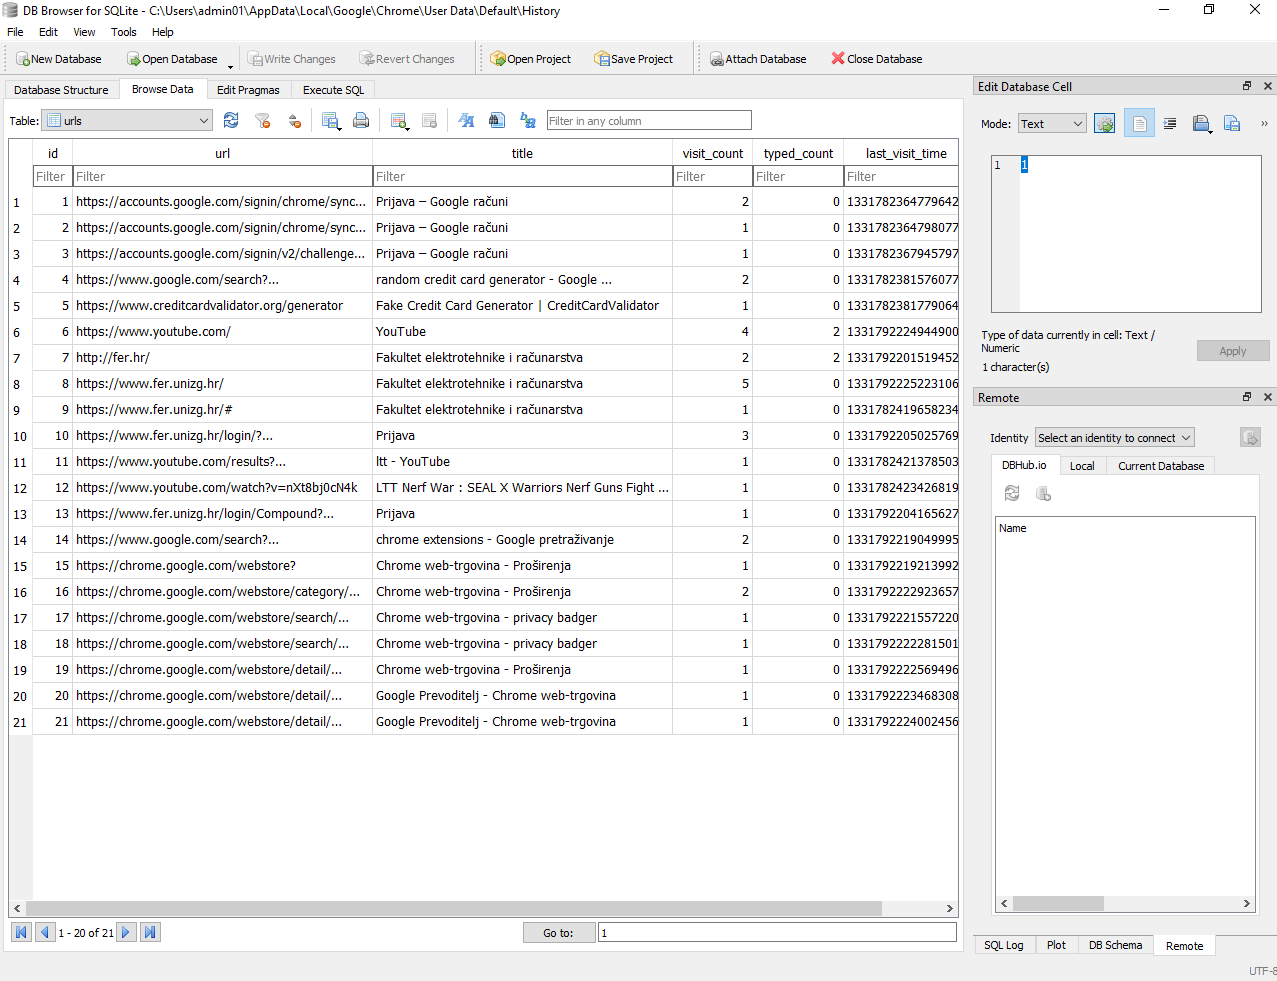Image resolution: width=1277 pixels, height=981 pixels.
Task: Click the export cell to file icon
Action: click(1232, 124)
